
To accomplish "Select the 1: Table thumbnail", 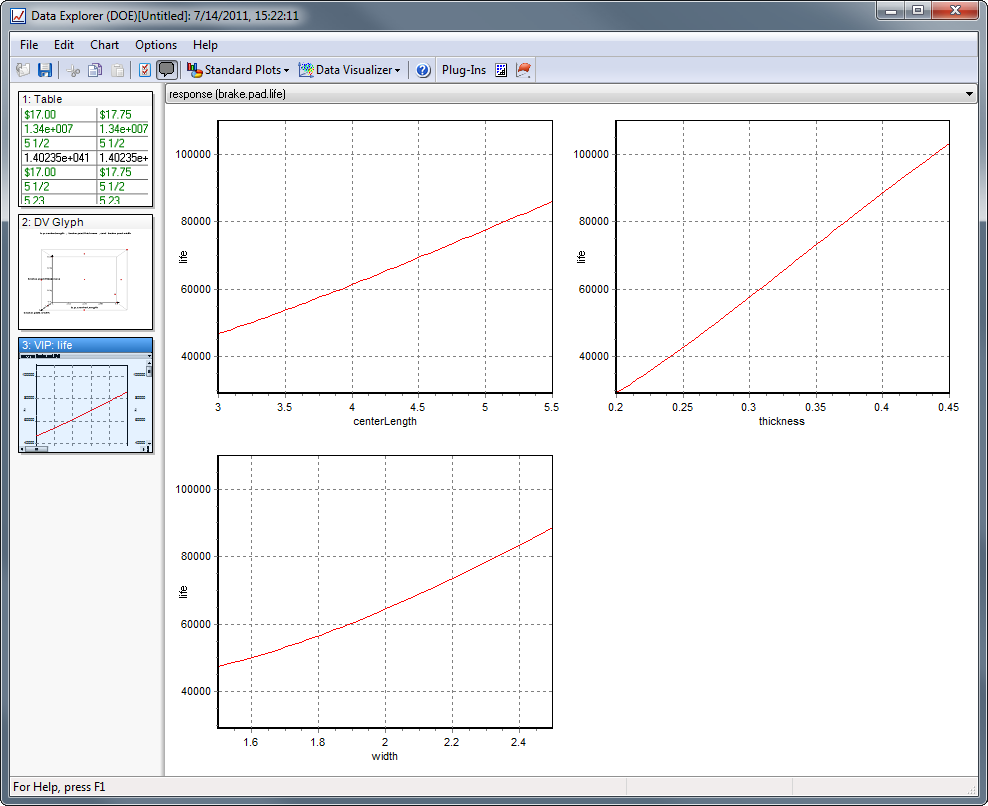I will tap(85, 149).
